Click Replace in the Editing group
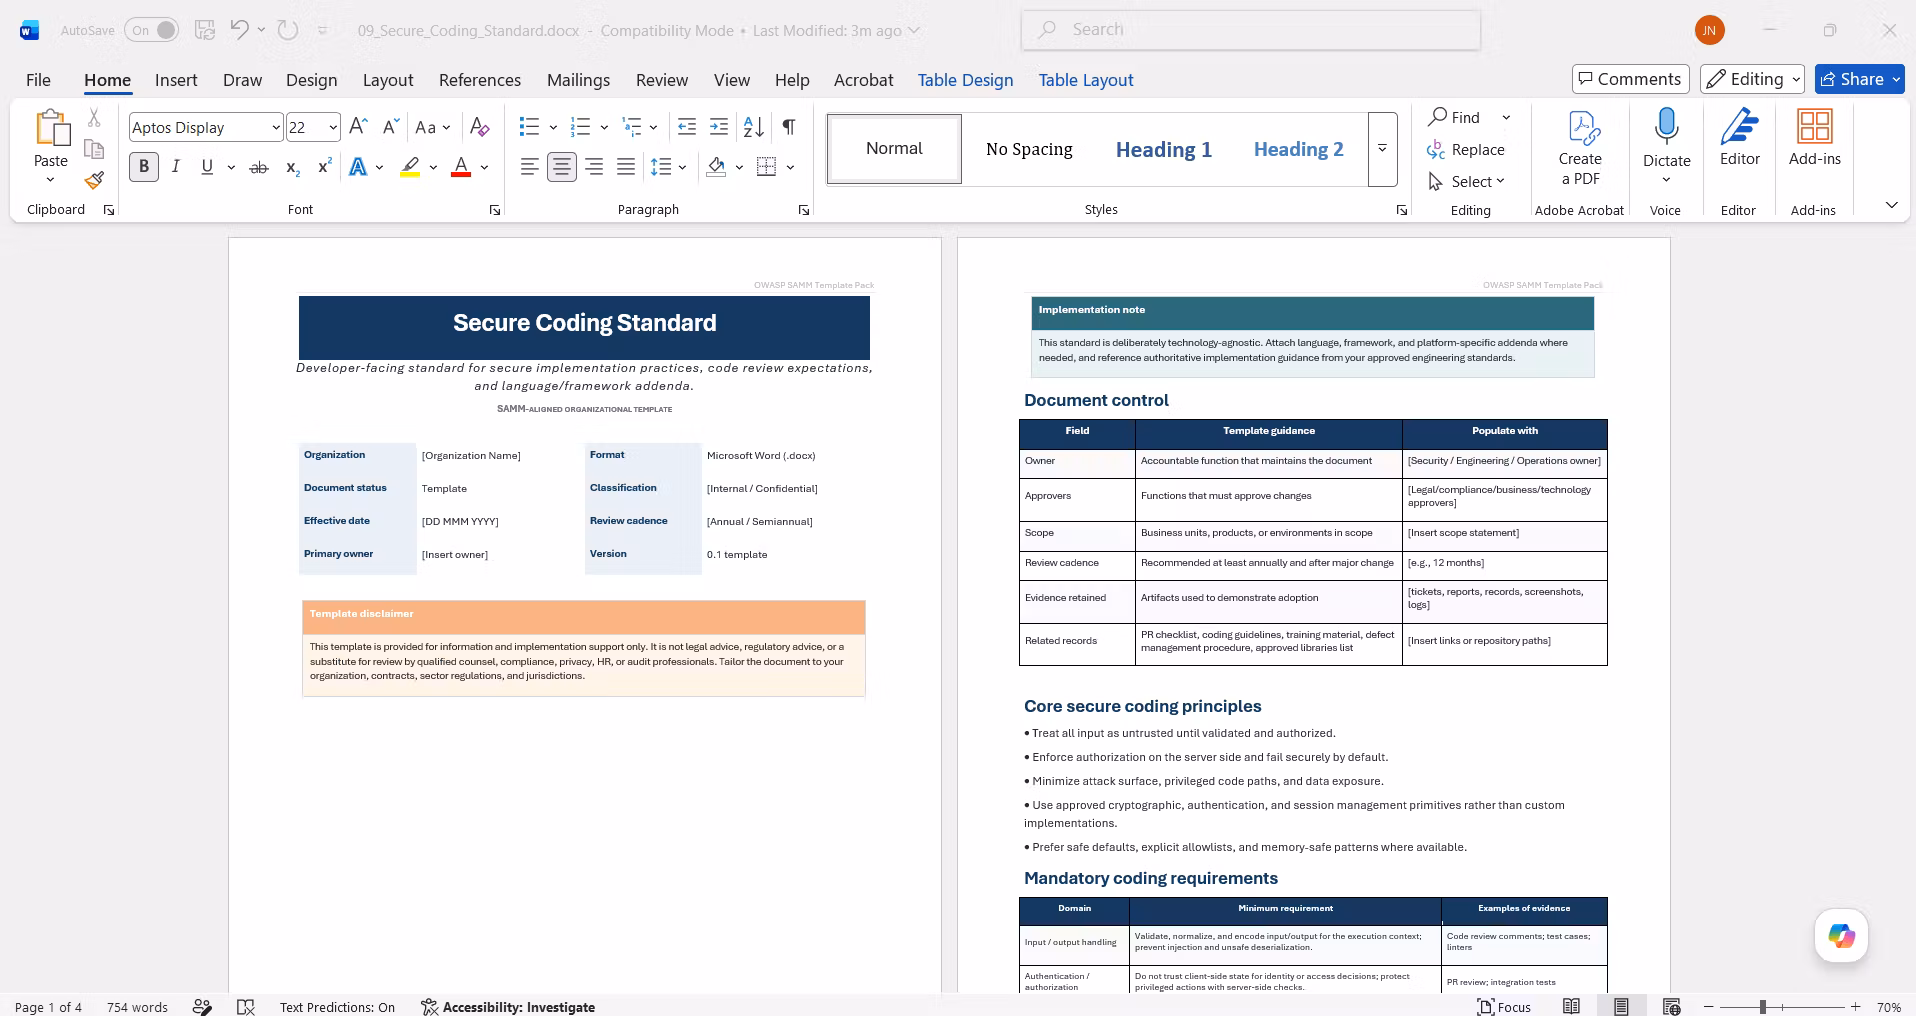 (x=1466, y=149)
